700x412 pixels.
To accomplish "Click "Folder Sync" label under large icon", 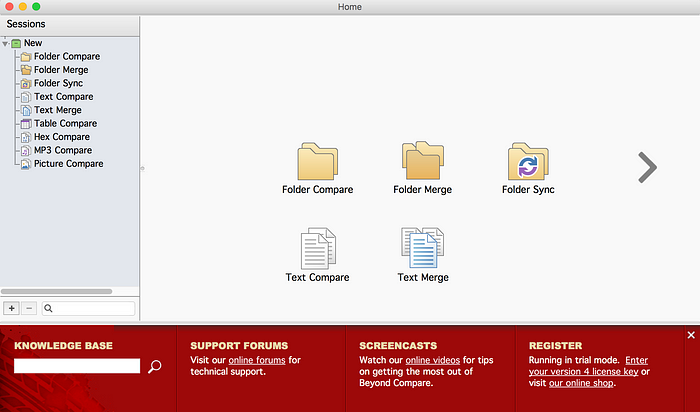I will click(528, 190).
